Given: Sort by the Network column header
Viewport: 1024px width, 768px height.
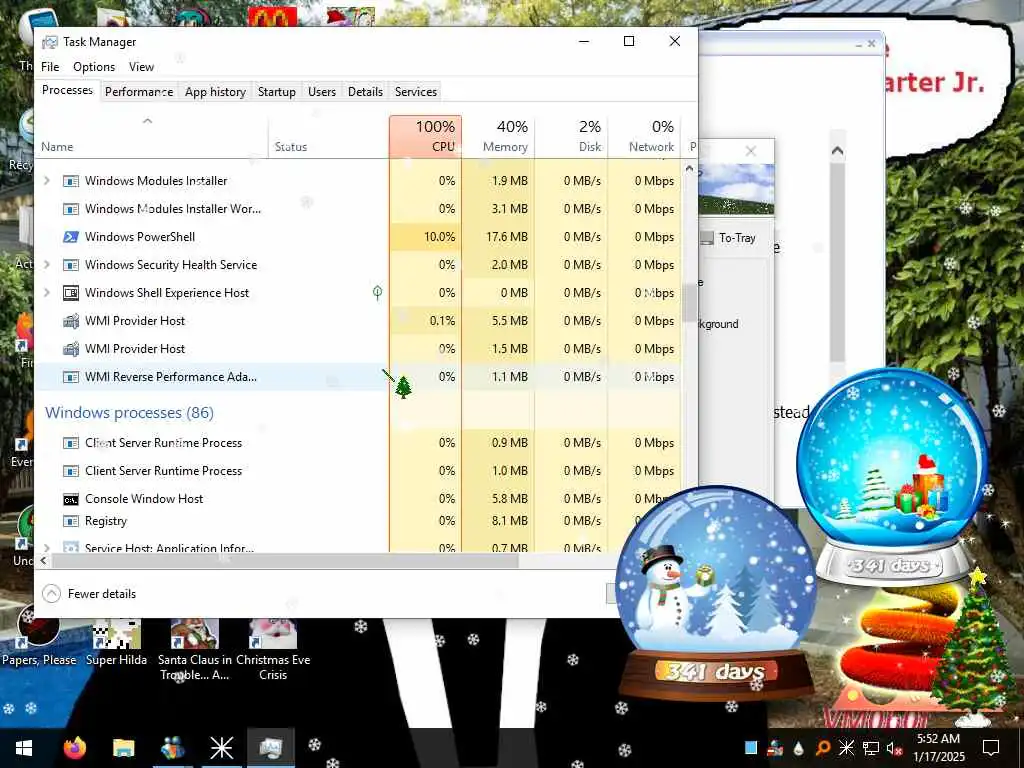Looking at the screenshot, I should point(644,136).
